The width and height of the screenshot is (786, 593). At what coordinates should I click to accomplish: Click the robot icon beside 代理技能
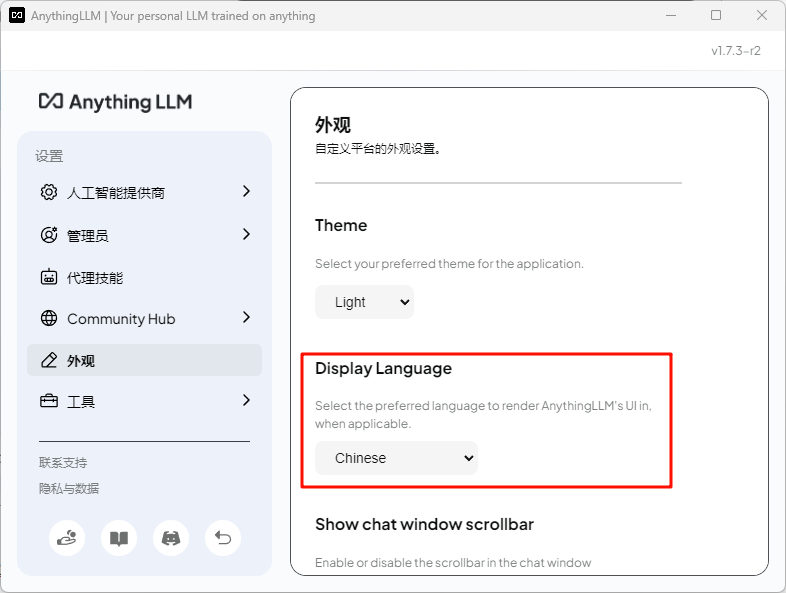[x=49, y=277]
